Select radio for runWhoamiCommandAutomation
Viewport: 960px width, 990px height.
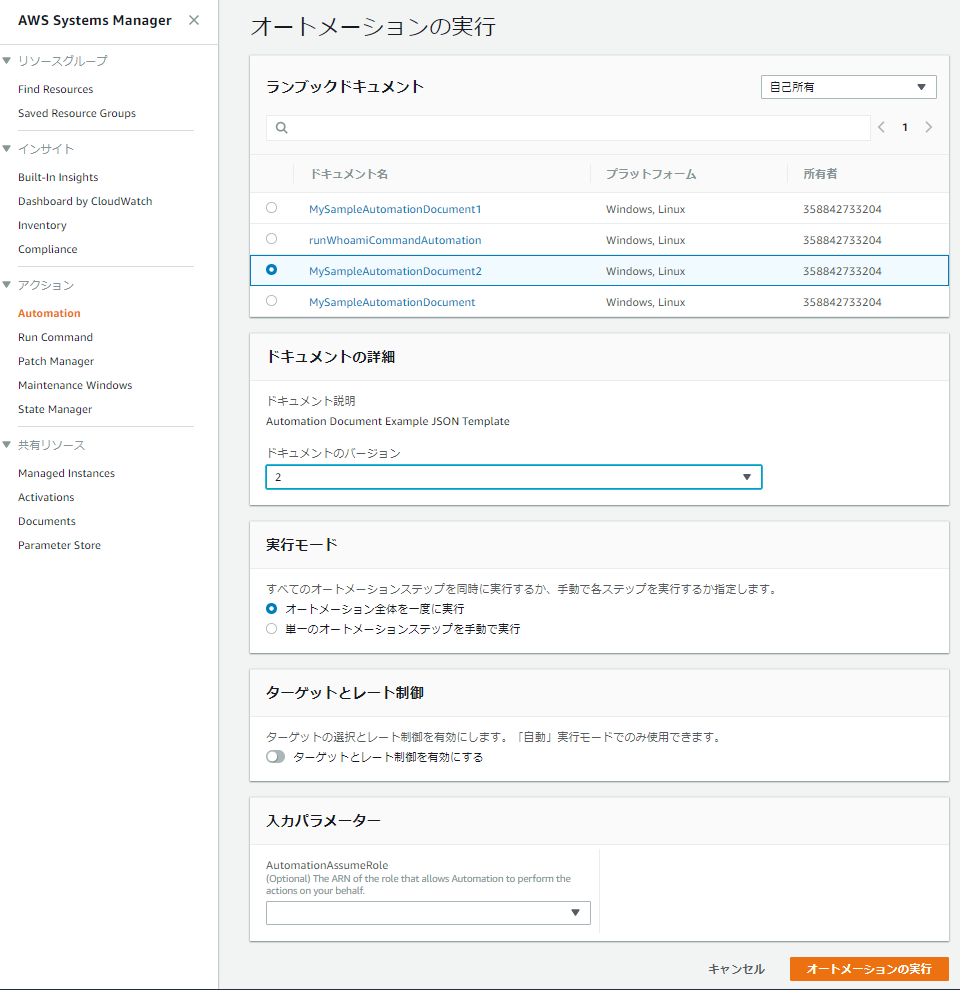tap(272, 239)
